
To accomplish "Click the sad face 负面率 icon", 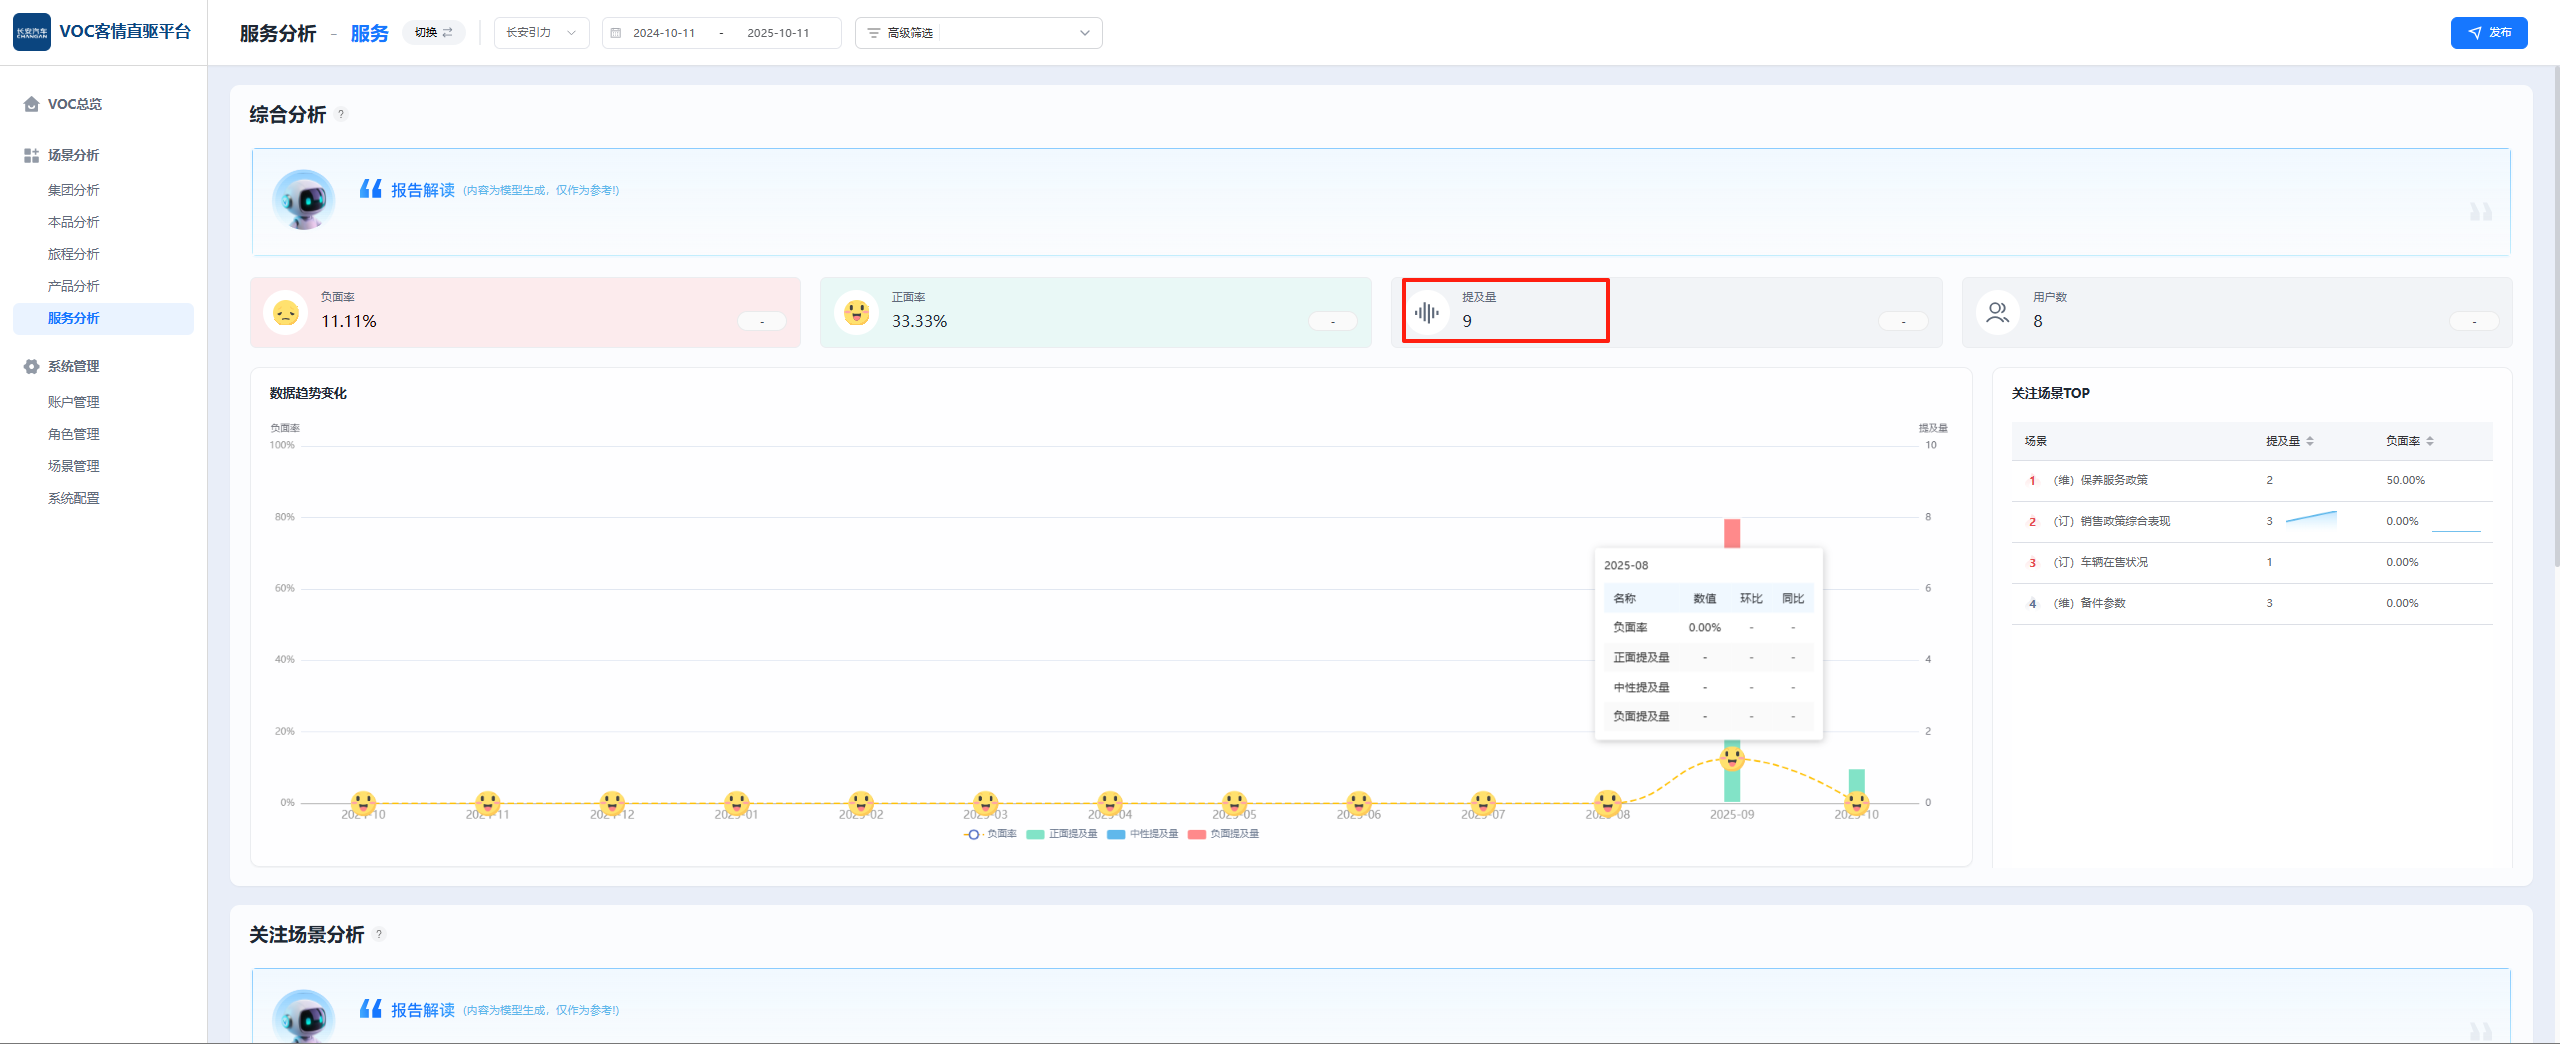I will point(286,312).
